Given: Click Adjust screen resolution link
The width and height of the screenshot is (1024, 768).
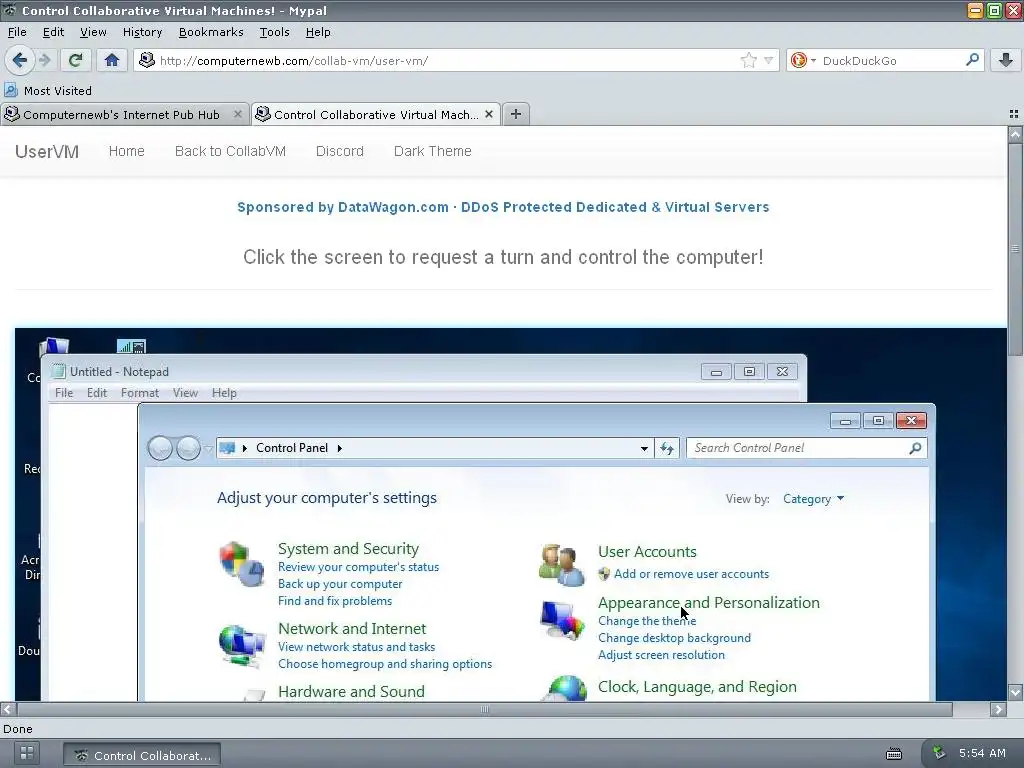Looking at the screenshot, I should [661, 655].
